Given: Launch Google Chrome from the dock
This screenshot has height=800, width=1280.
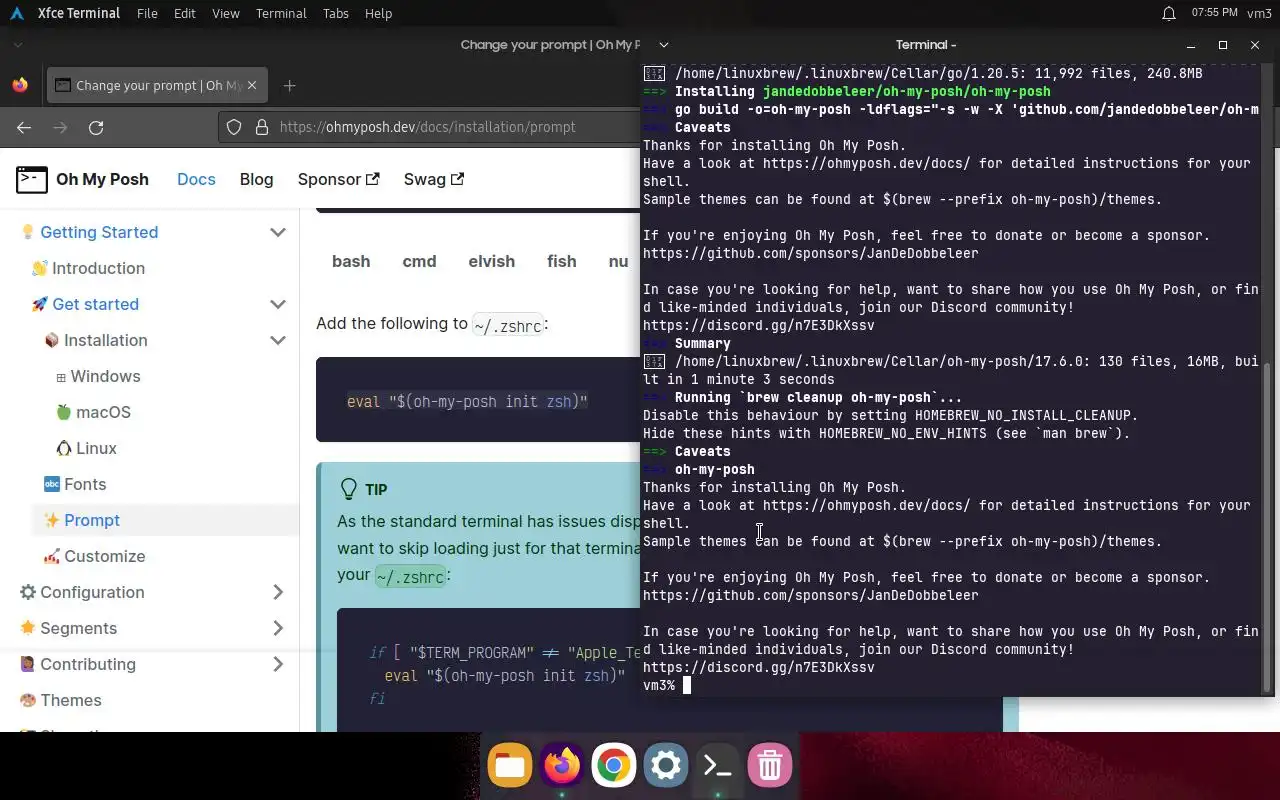Looking at the screenshot, I should click(614, 766).
